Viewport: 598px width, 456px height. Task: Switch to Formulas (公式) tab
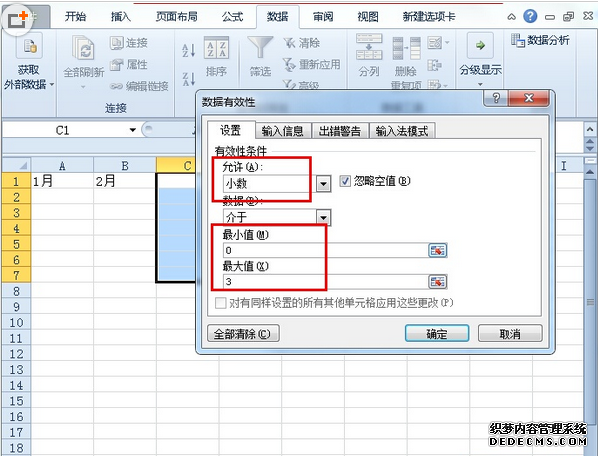coord(232,17)
